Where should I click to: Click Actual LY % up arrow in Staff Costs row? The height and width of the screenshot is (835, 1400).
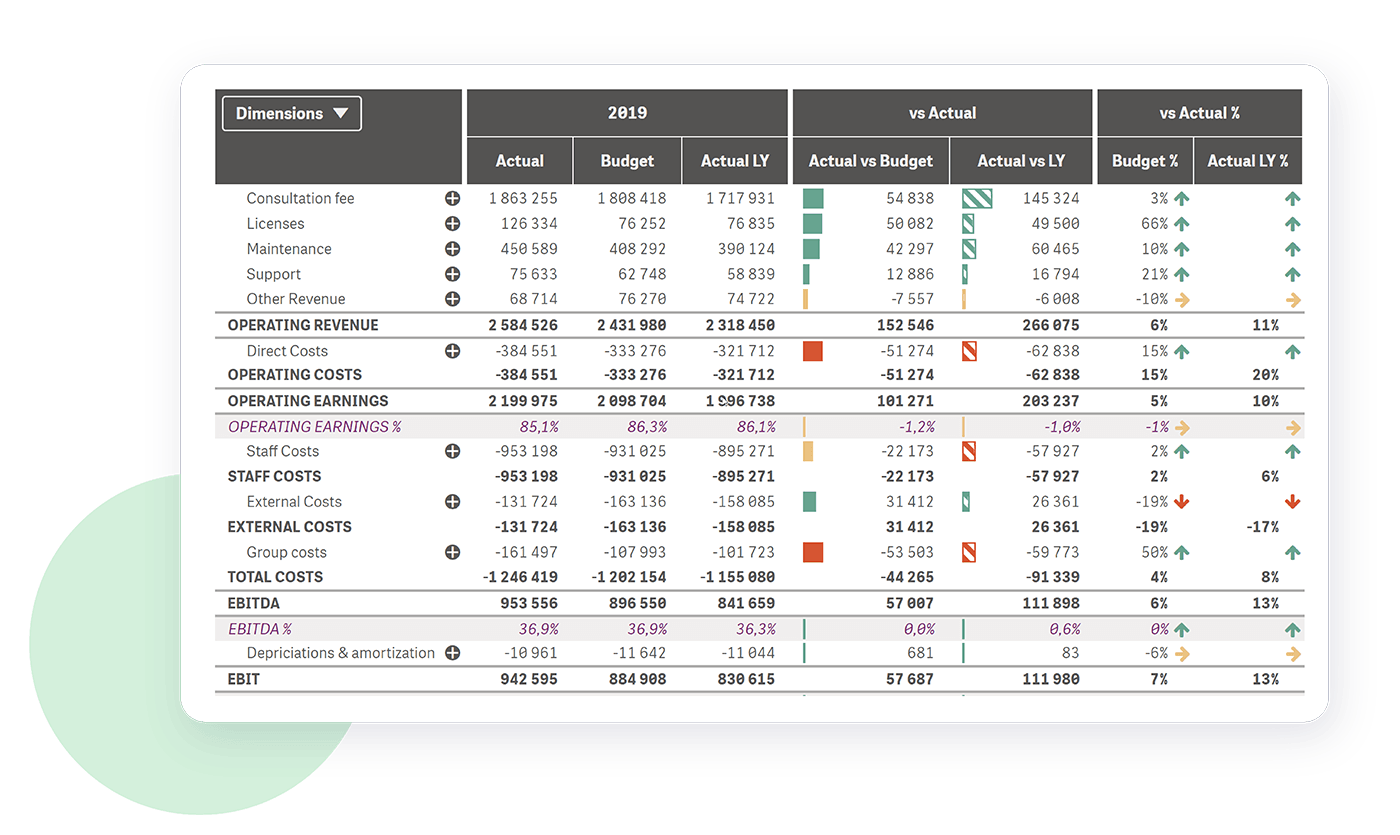click(1293, 452)
